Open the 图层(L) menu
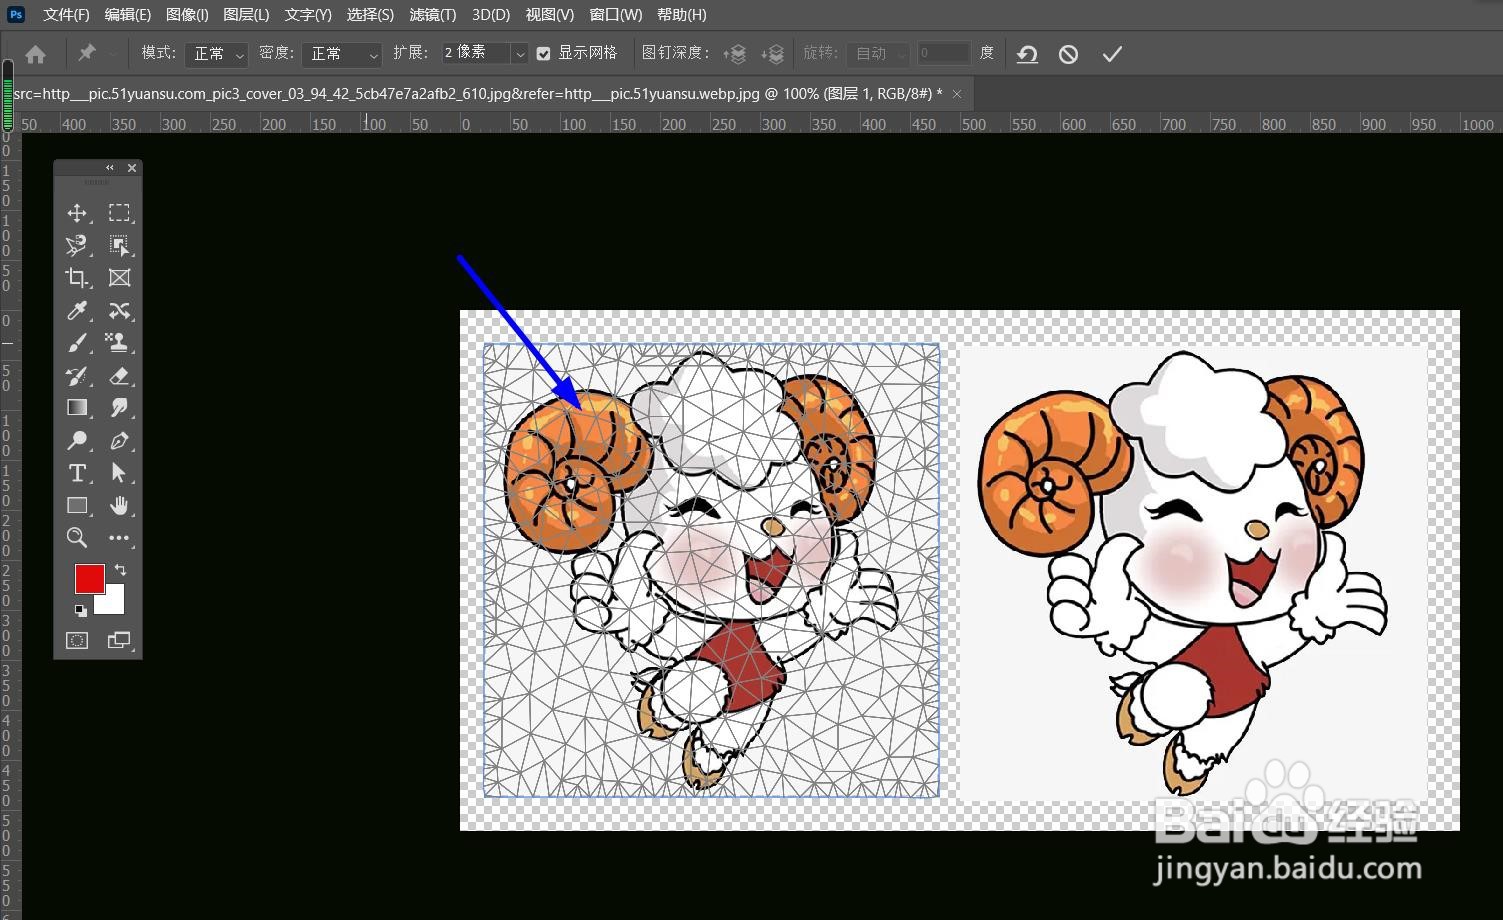1503x920 pixels. 246,14
